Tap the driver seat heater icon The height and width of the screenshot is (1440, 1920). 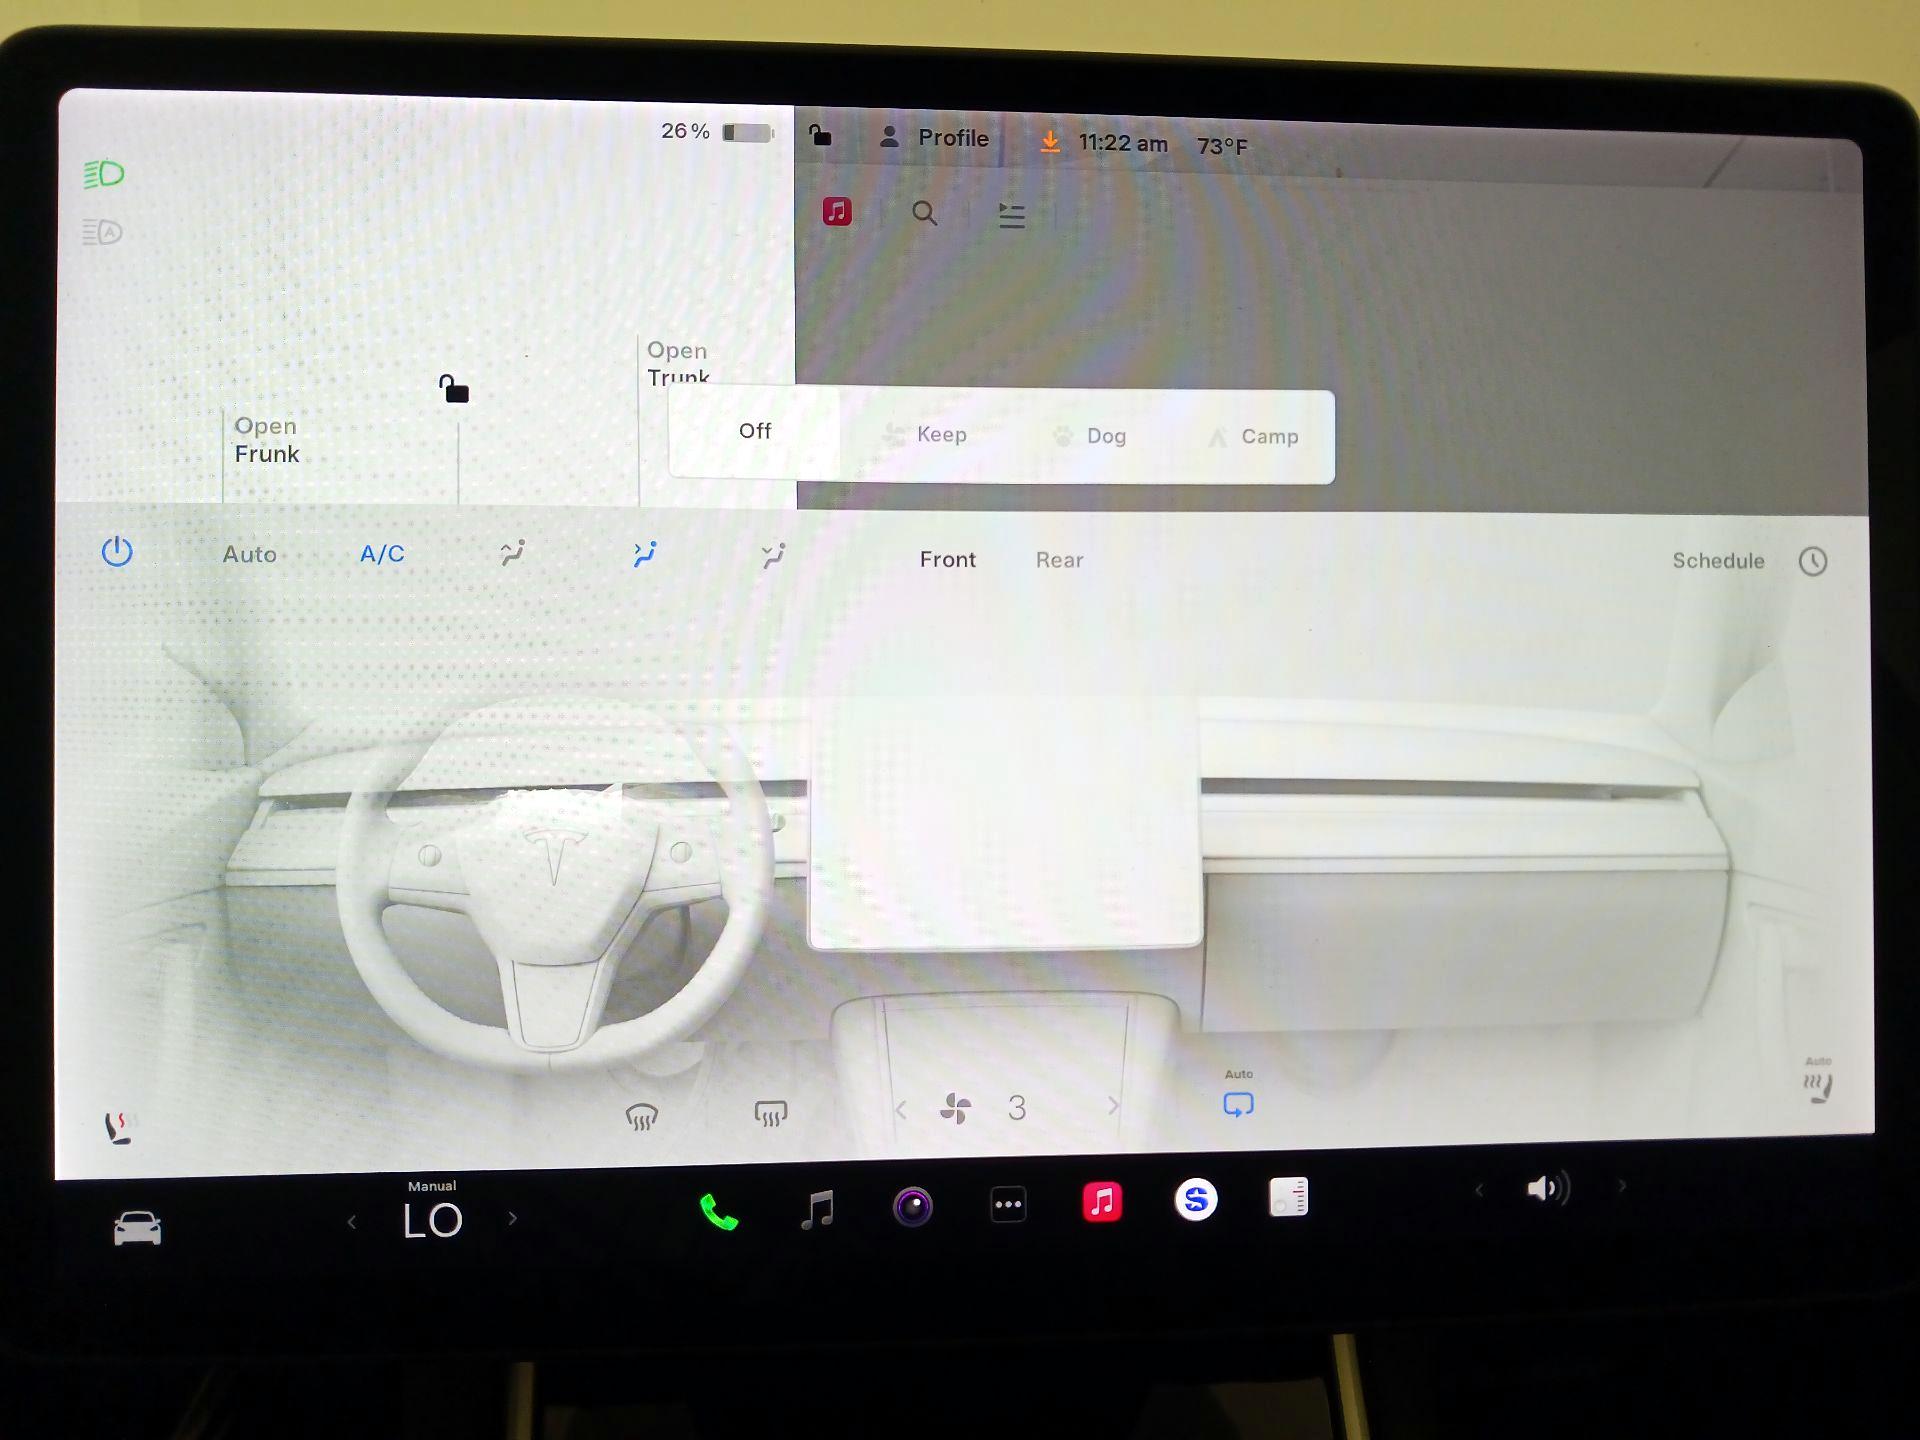tap(120, 1127)
